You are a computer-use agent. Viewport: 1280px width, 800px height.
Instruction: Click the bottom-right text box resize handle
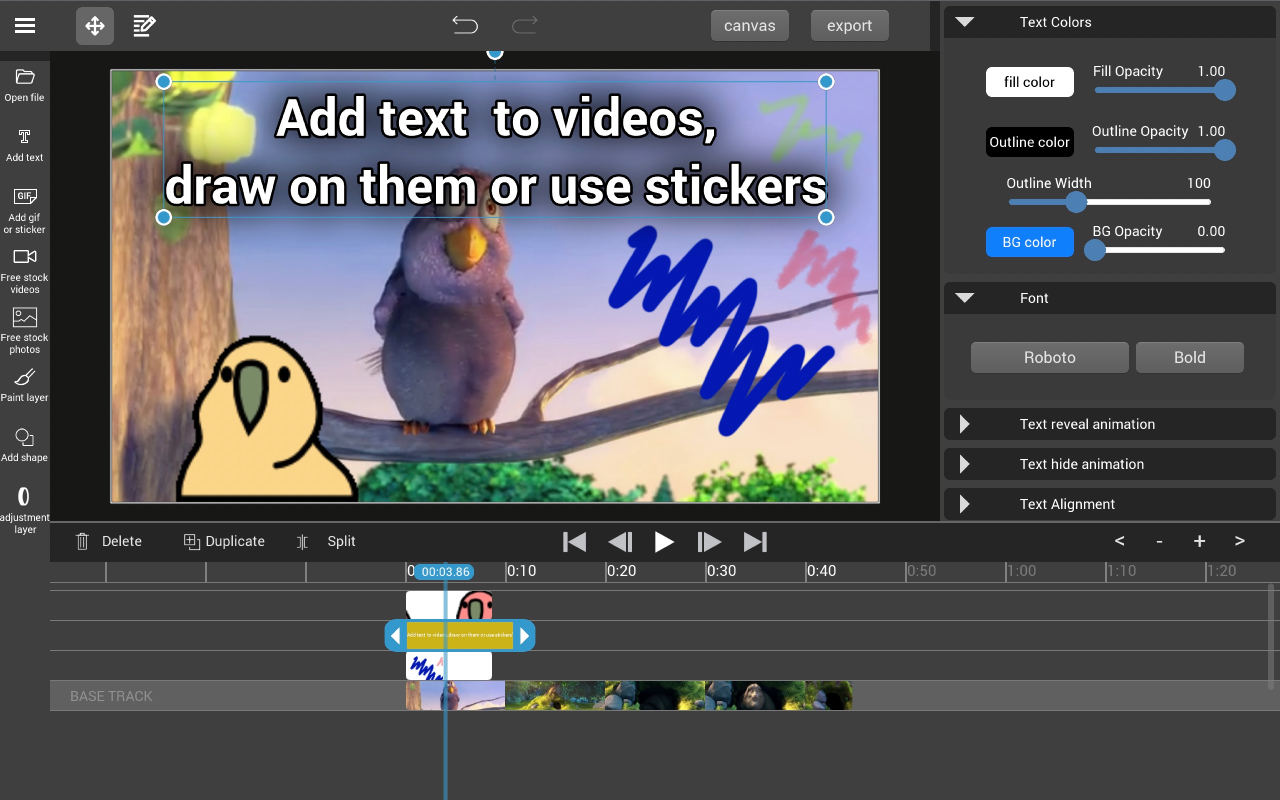(x=826, y=217)
